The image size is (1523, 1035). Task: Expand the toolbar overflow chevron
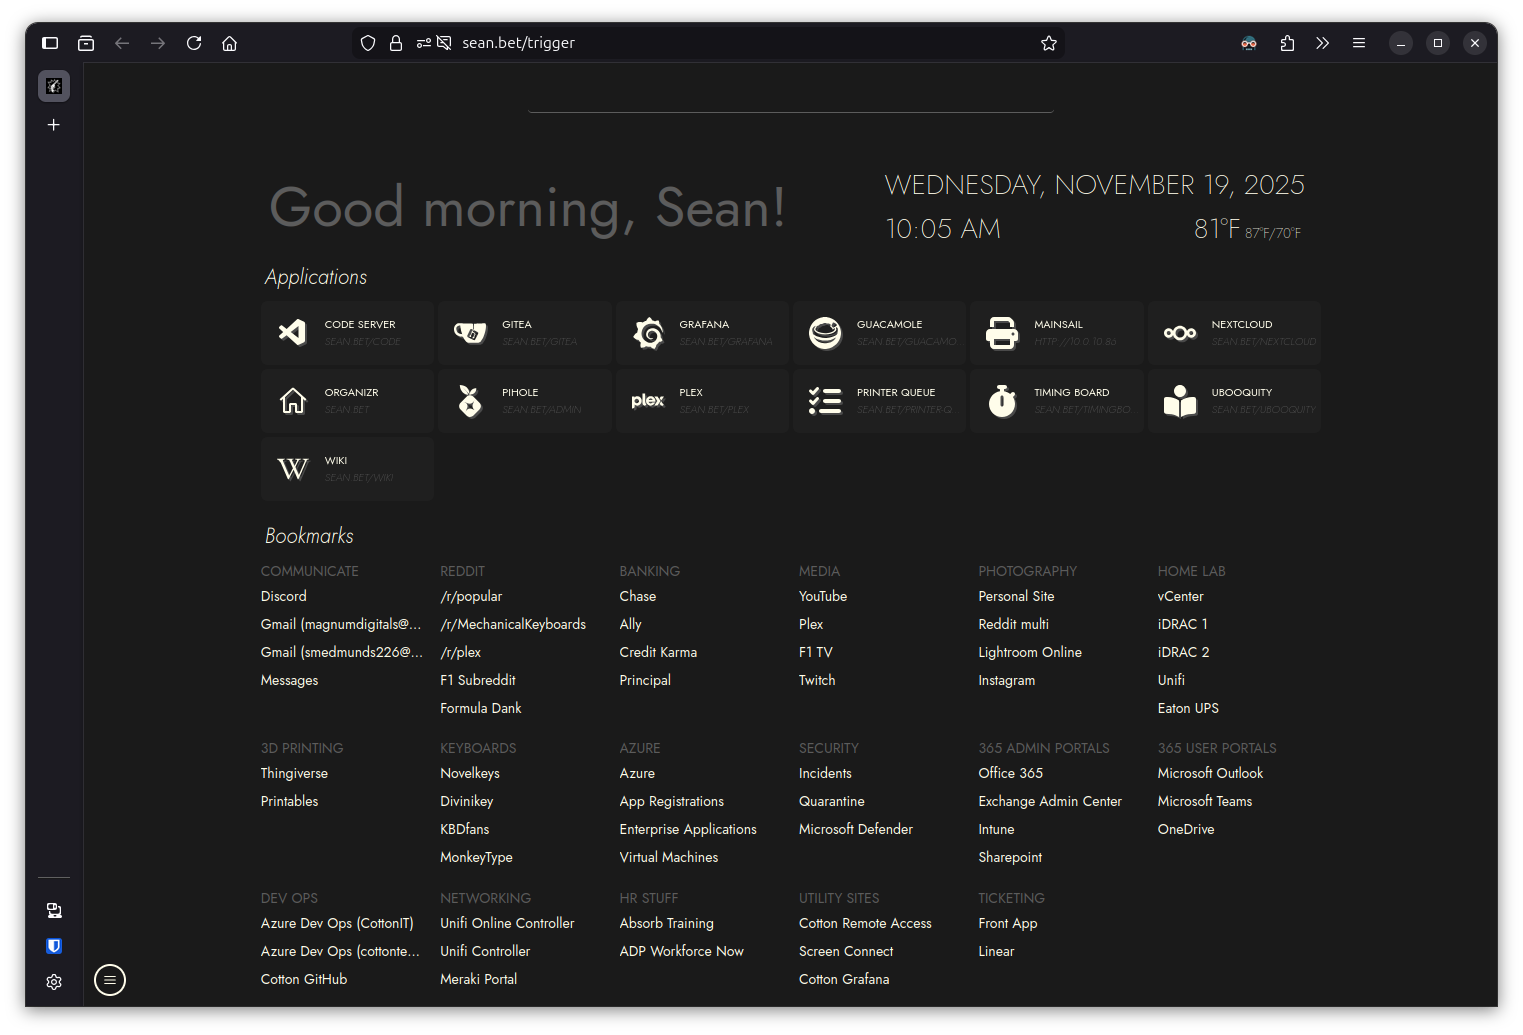[1322, 43]
